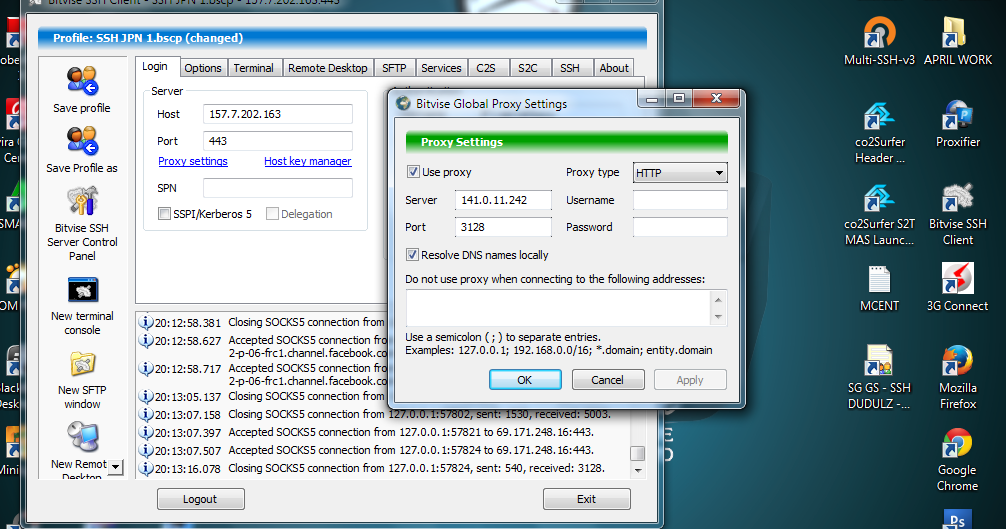Open the Proxy type HTTP dropdown
Image resolution: width=1006 pixels, height=529 pixels.
point(680,172)
